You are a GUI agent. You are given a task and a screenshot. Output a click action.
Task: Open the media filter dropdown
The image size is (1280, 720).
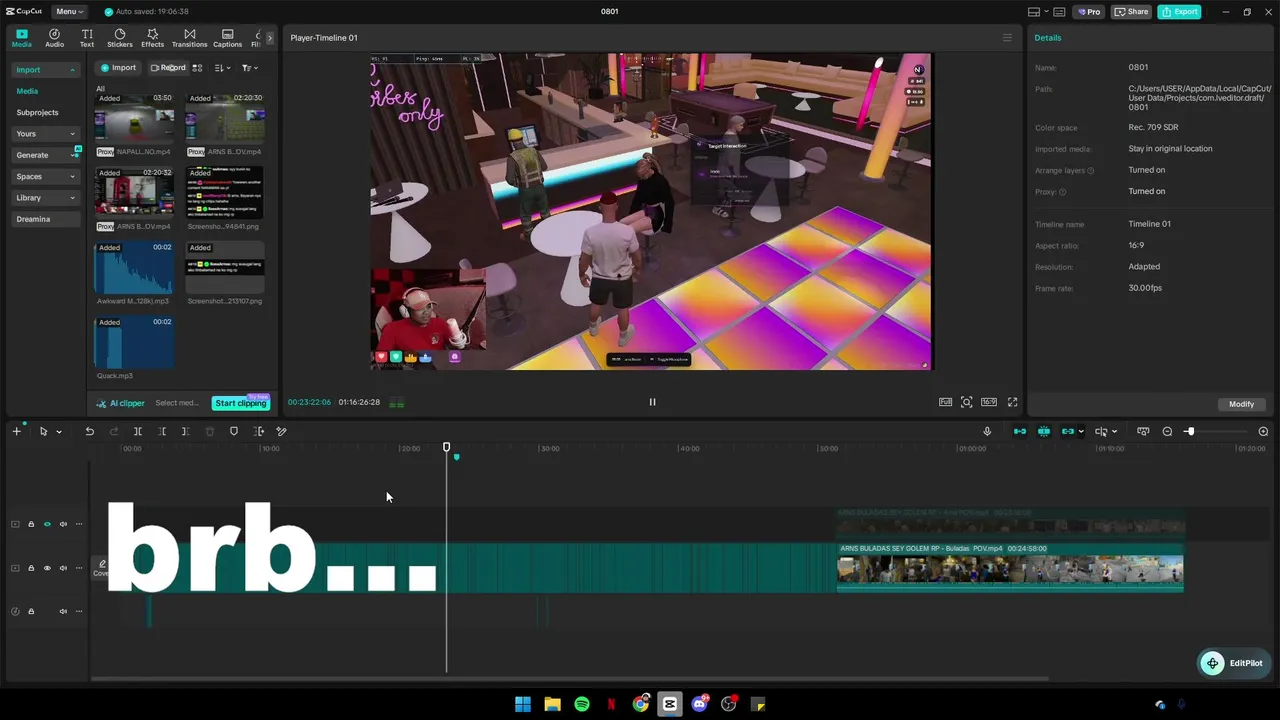tap(250, 68)
